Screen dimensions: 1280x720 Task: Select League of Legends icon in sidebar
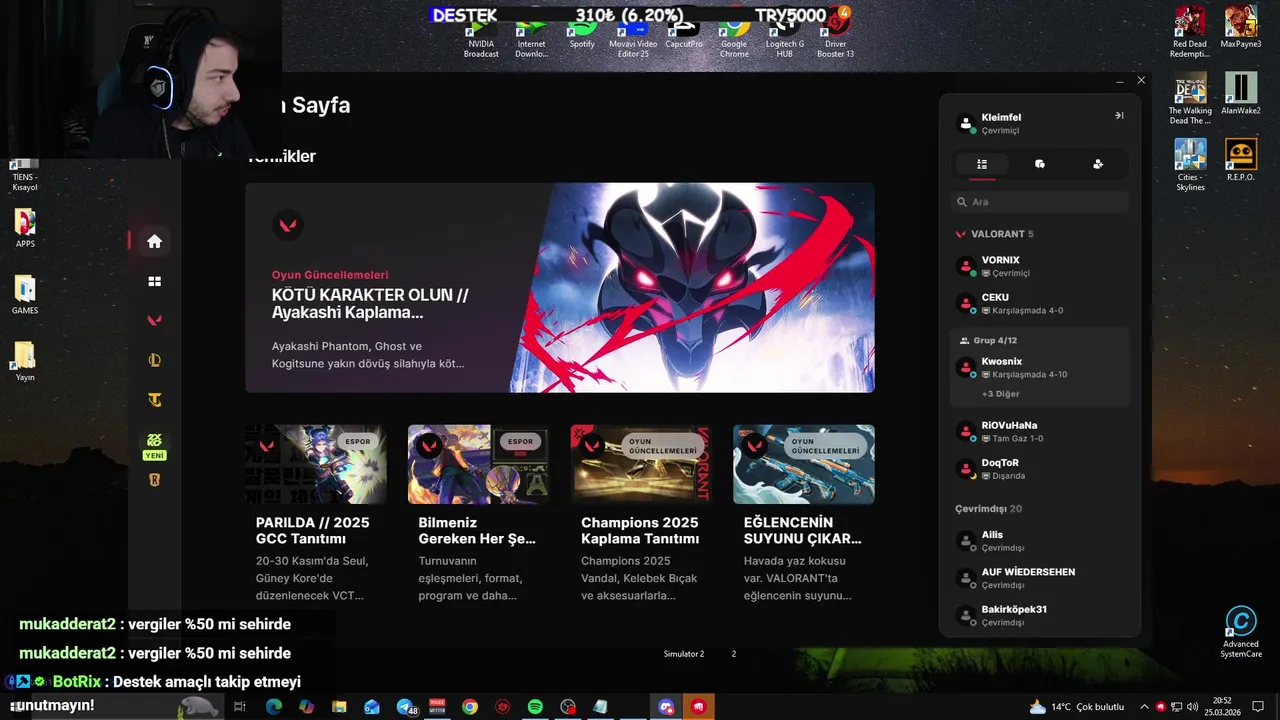[x=154, y=360]
